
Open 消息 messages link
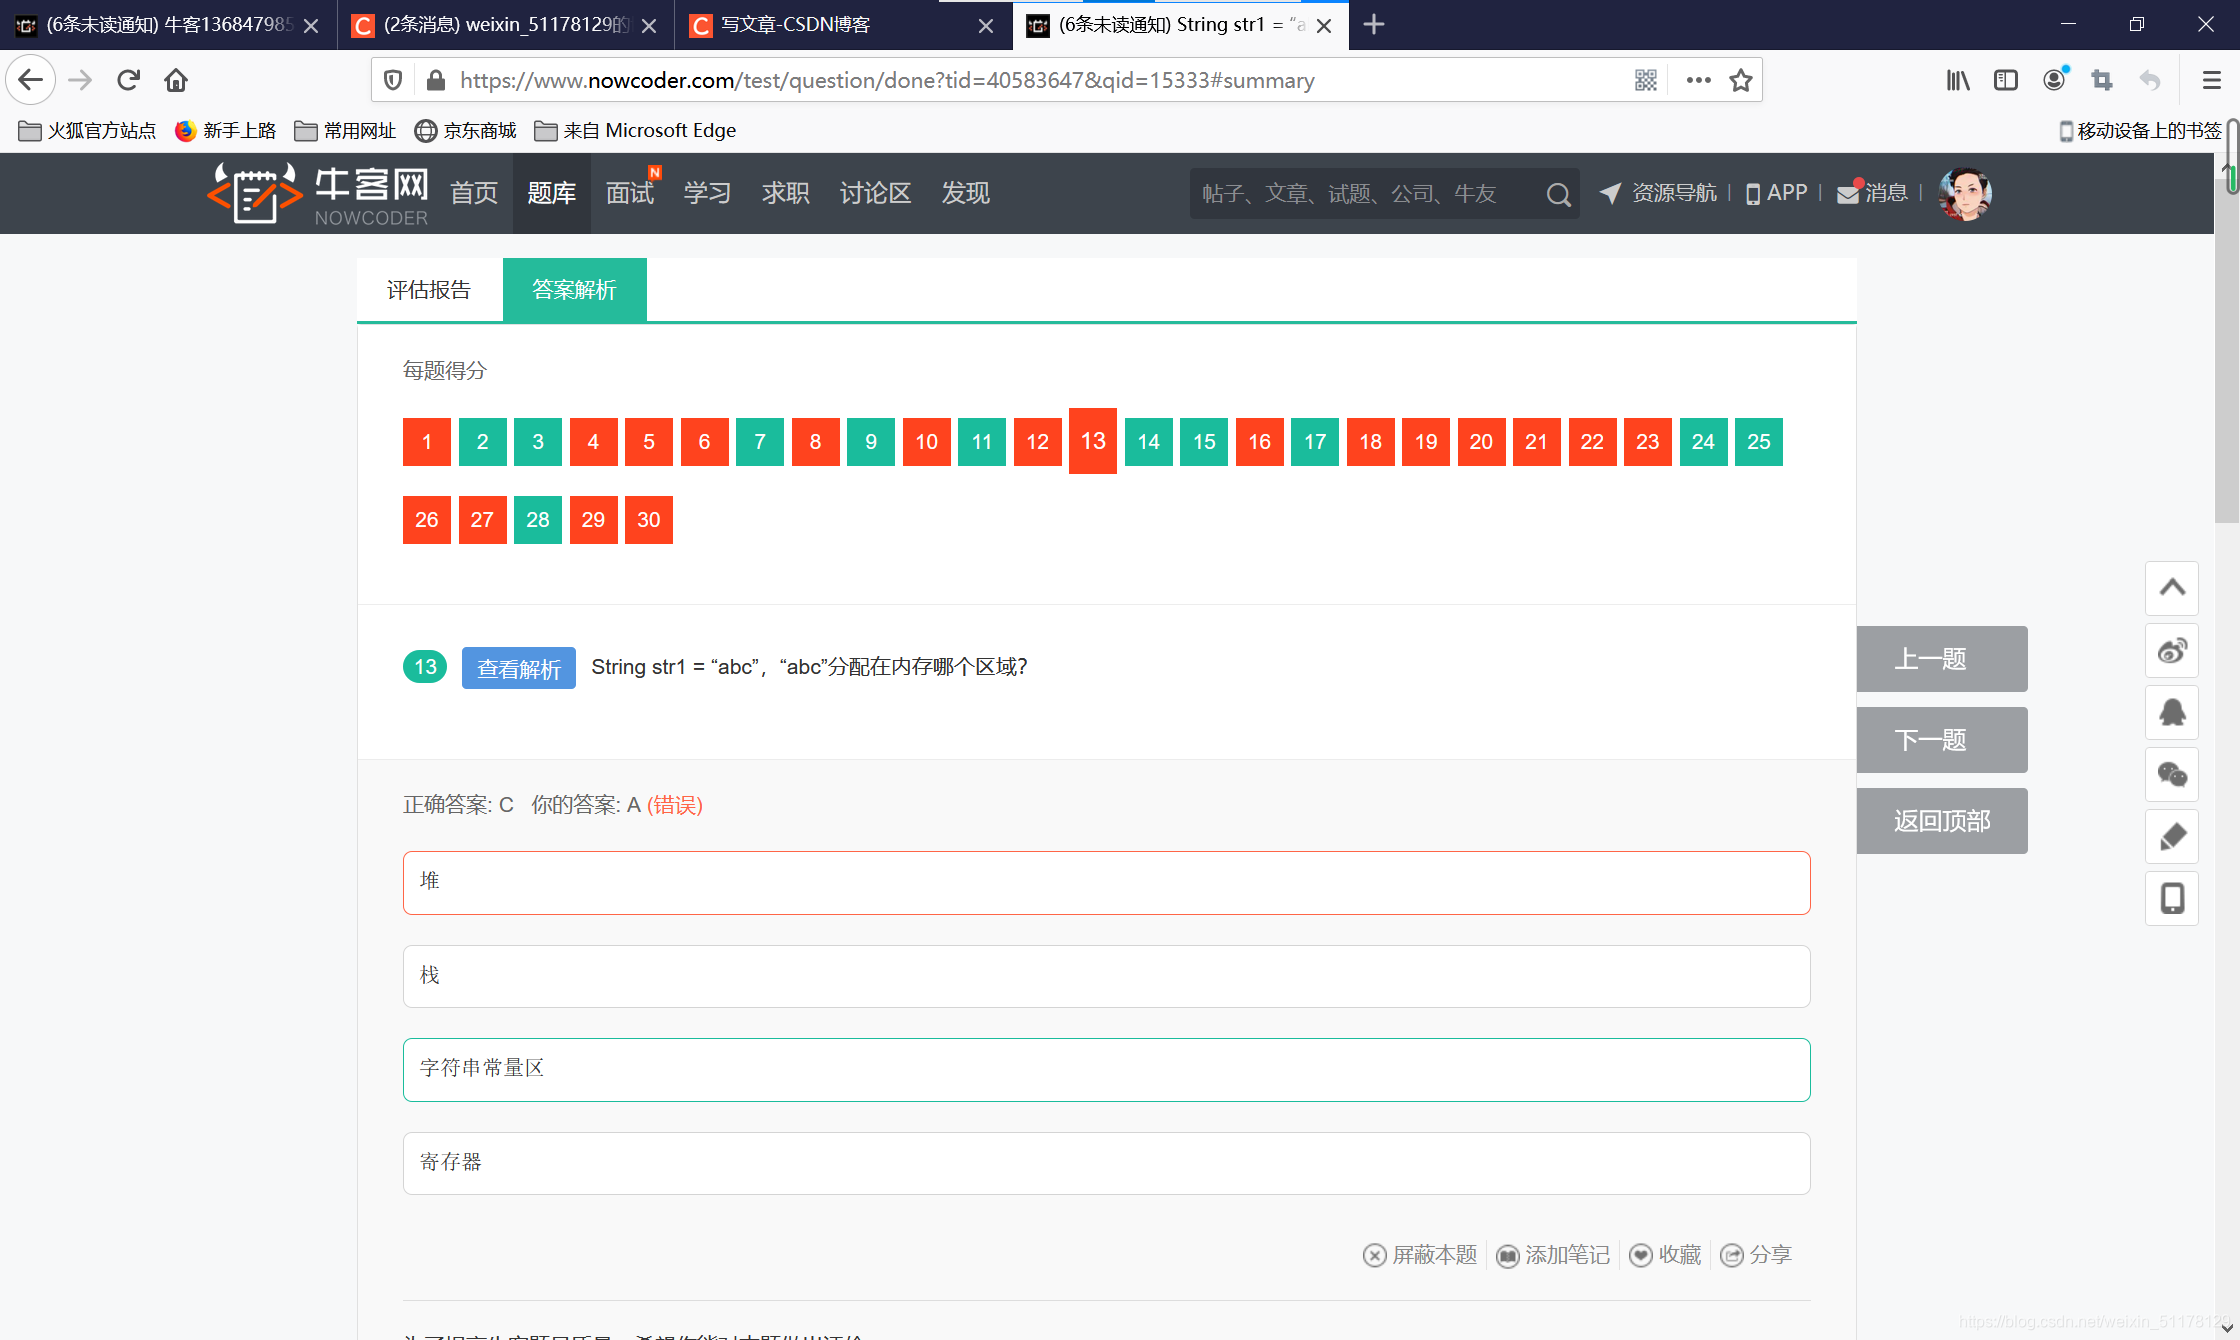1873,193
